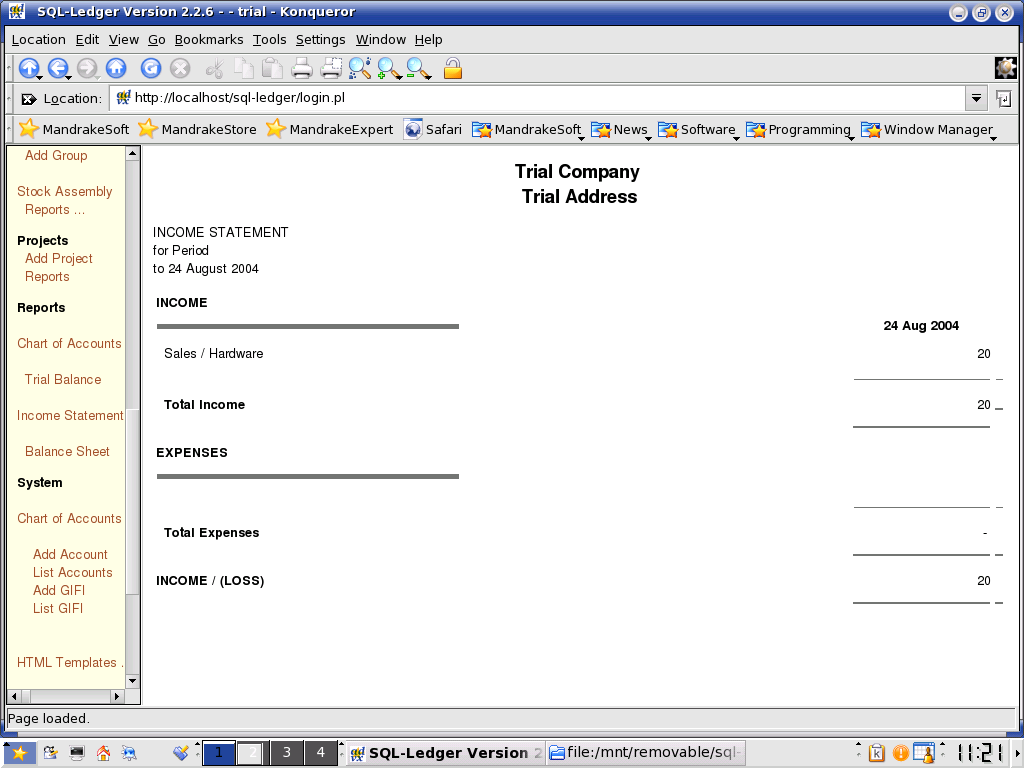Click the Find text magnifier icon
The height and width of the screenshot is (768, 1024).
pyautogui.click(x=359, y=68)
